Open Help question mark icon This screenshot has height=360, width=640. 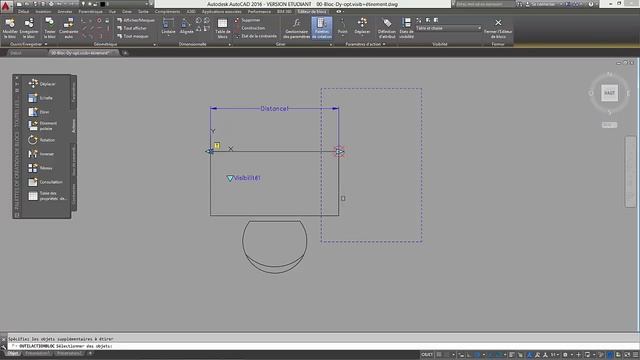click(x=591, y=4)
